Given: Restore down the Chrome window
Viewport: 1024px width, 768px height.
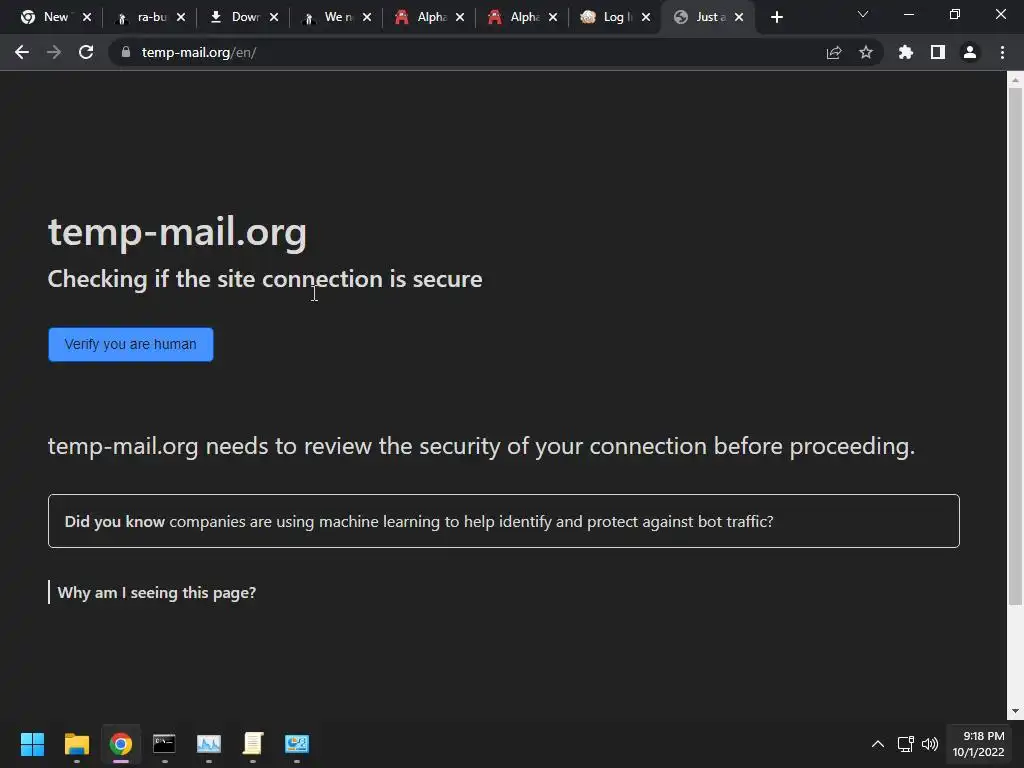Looking at the screenshot, I should click(955, 14).
